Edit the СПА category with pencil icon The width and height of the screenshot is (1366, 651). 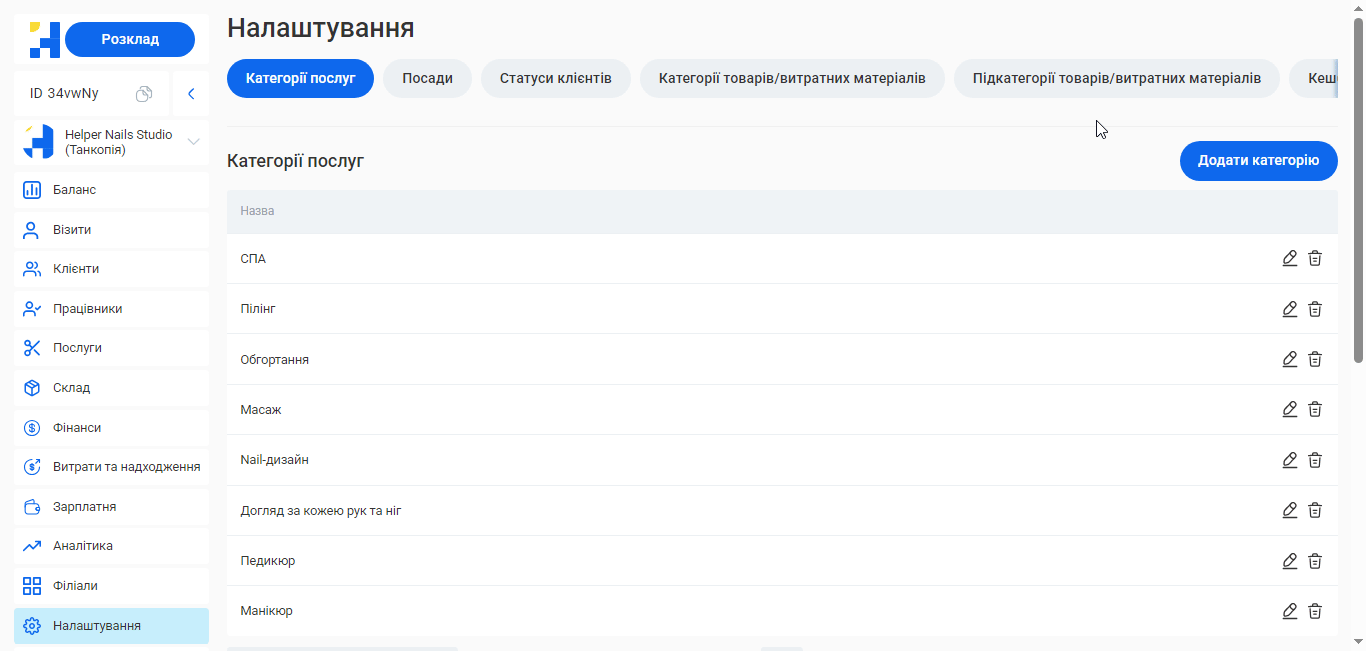click(x=1289, y=258)
